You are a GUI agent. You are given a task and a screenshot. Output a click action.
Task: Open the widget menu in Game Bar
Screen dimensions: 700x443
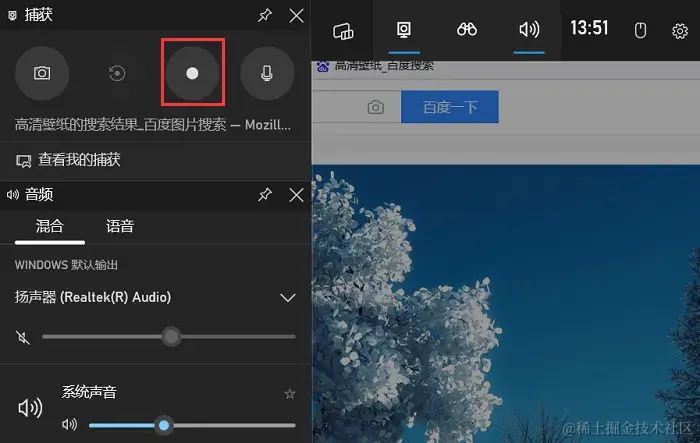[x=343, y=30]
